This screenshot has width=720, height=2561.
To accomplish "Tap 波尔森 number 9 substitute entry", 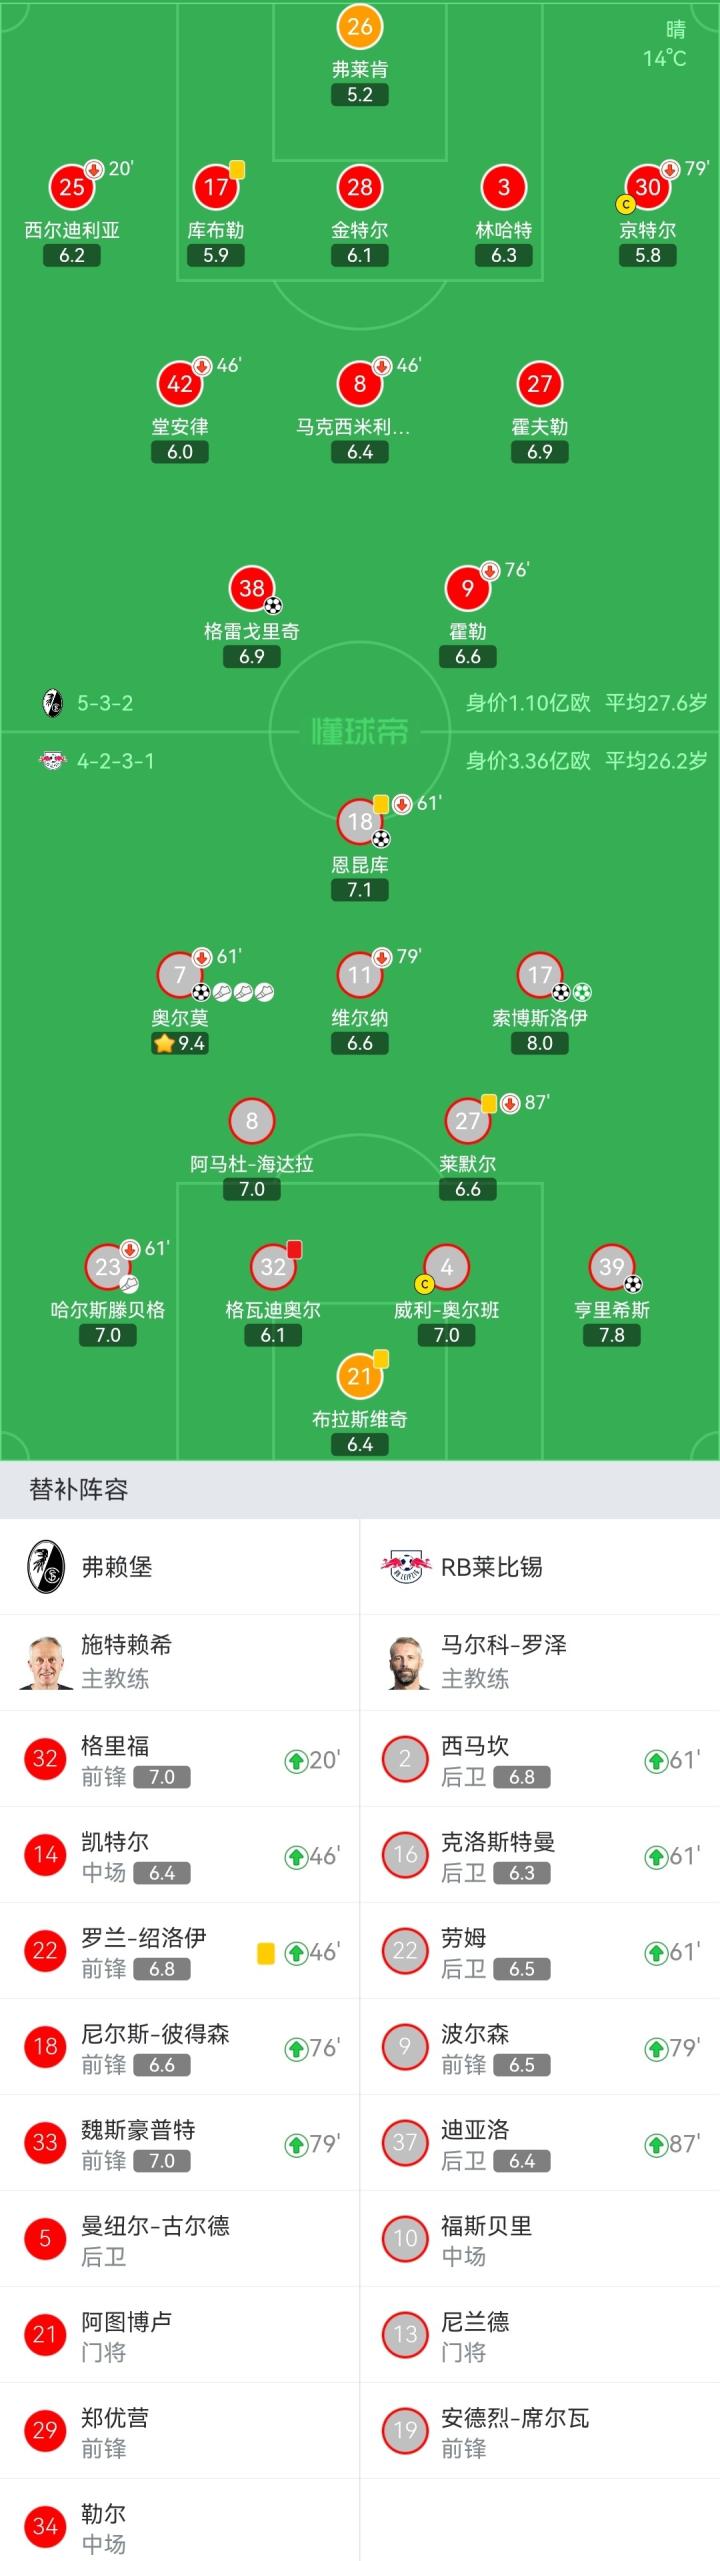I will click(x=540, y=2048).
